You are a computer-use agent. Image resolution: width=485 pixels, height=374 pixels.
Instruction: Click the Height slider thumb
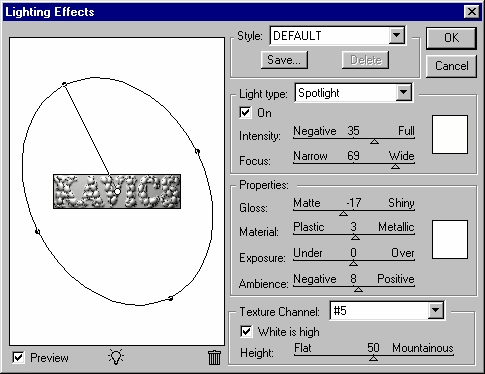pos(373,358)
